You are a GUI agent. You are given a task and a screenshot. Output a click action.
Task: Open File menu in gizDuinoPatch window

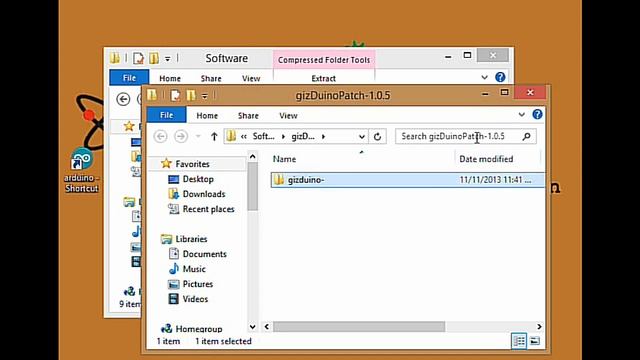[167, 115]
